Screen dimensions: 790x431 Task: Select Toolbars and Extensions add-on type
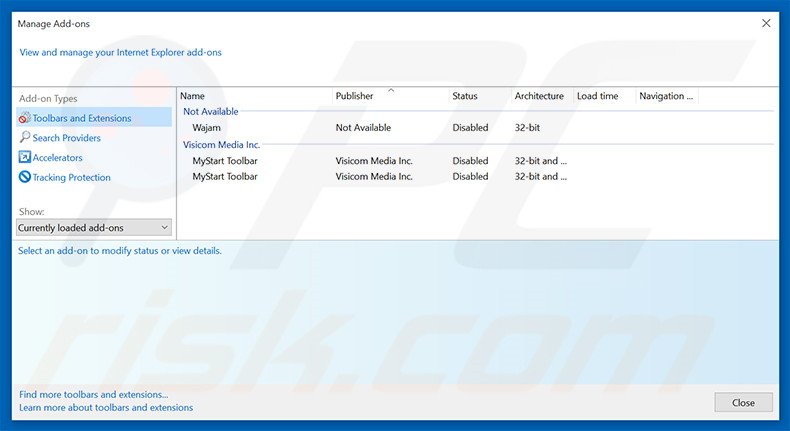point(94,117)
